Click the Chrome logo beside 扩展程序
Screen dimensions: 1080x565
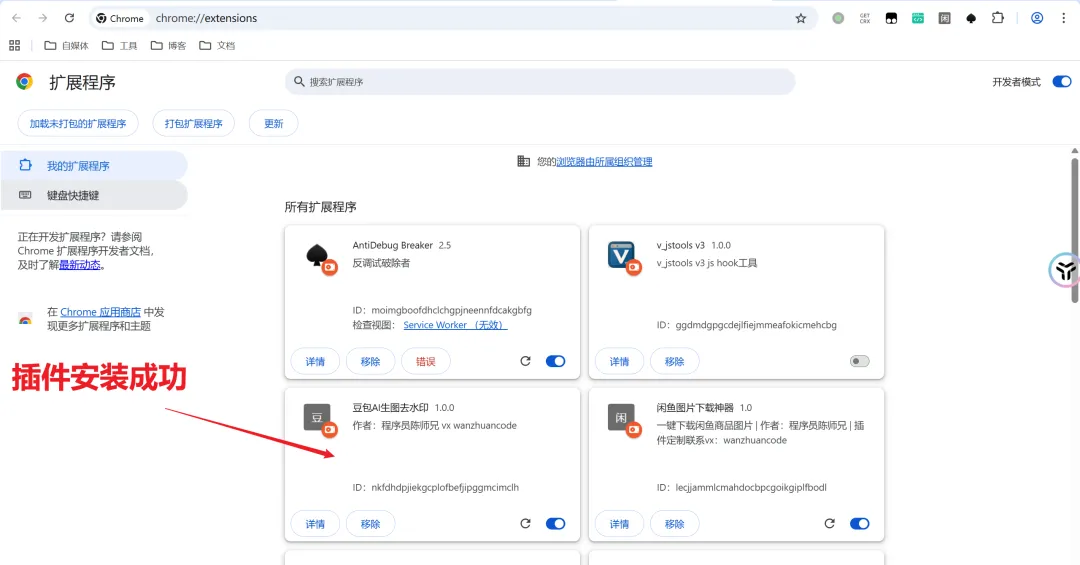point(25,82)
